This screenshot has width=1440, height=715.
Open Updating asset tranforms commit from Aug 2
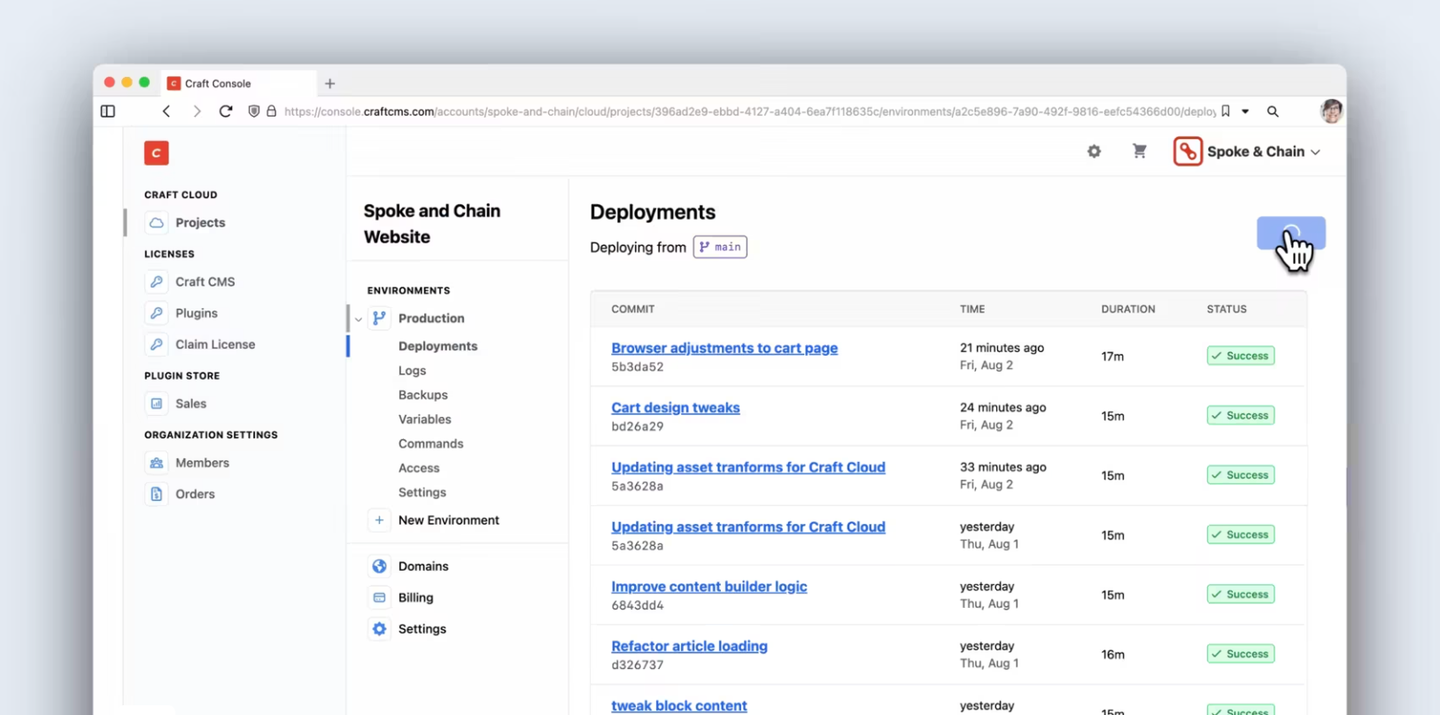click(748, 467)
